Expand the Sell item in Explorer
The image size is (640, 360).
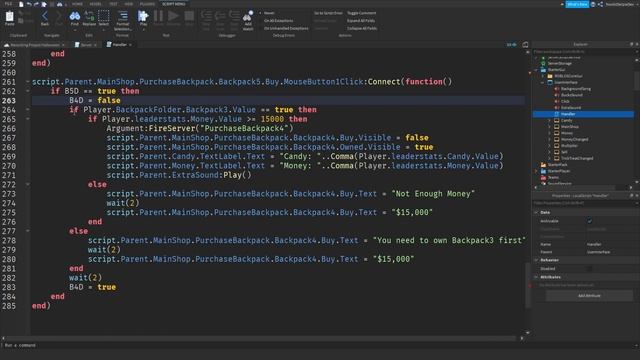(x=549, y=152)
